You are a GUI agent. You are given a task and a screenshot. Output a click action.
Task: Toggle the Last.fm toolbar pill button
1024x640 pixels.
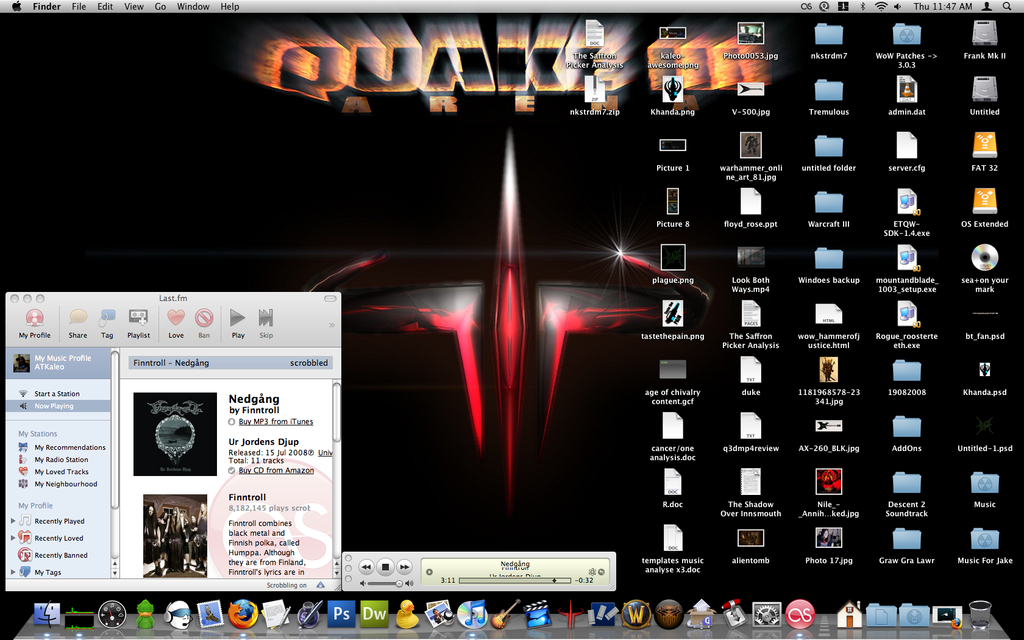[x=330, y=298]
